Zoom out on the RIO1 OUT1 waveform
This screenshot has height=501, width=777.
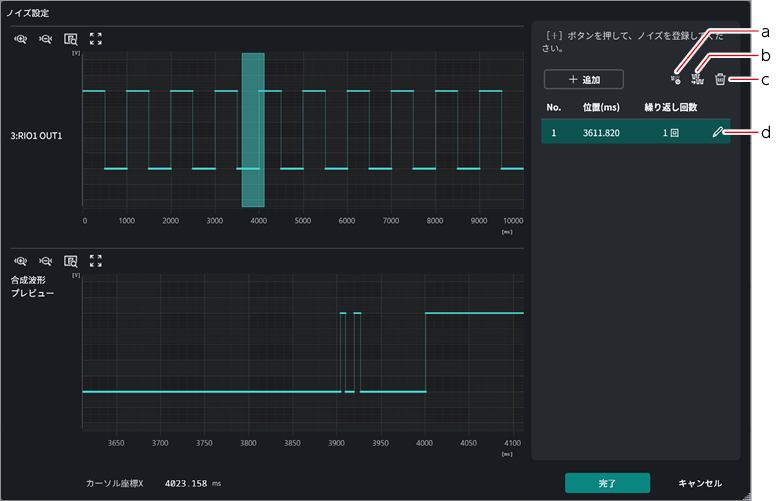46,39
